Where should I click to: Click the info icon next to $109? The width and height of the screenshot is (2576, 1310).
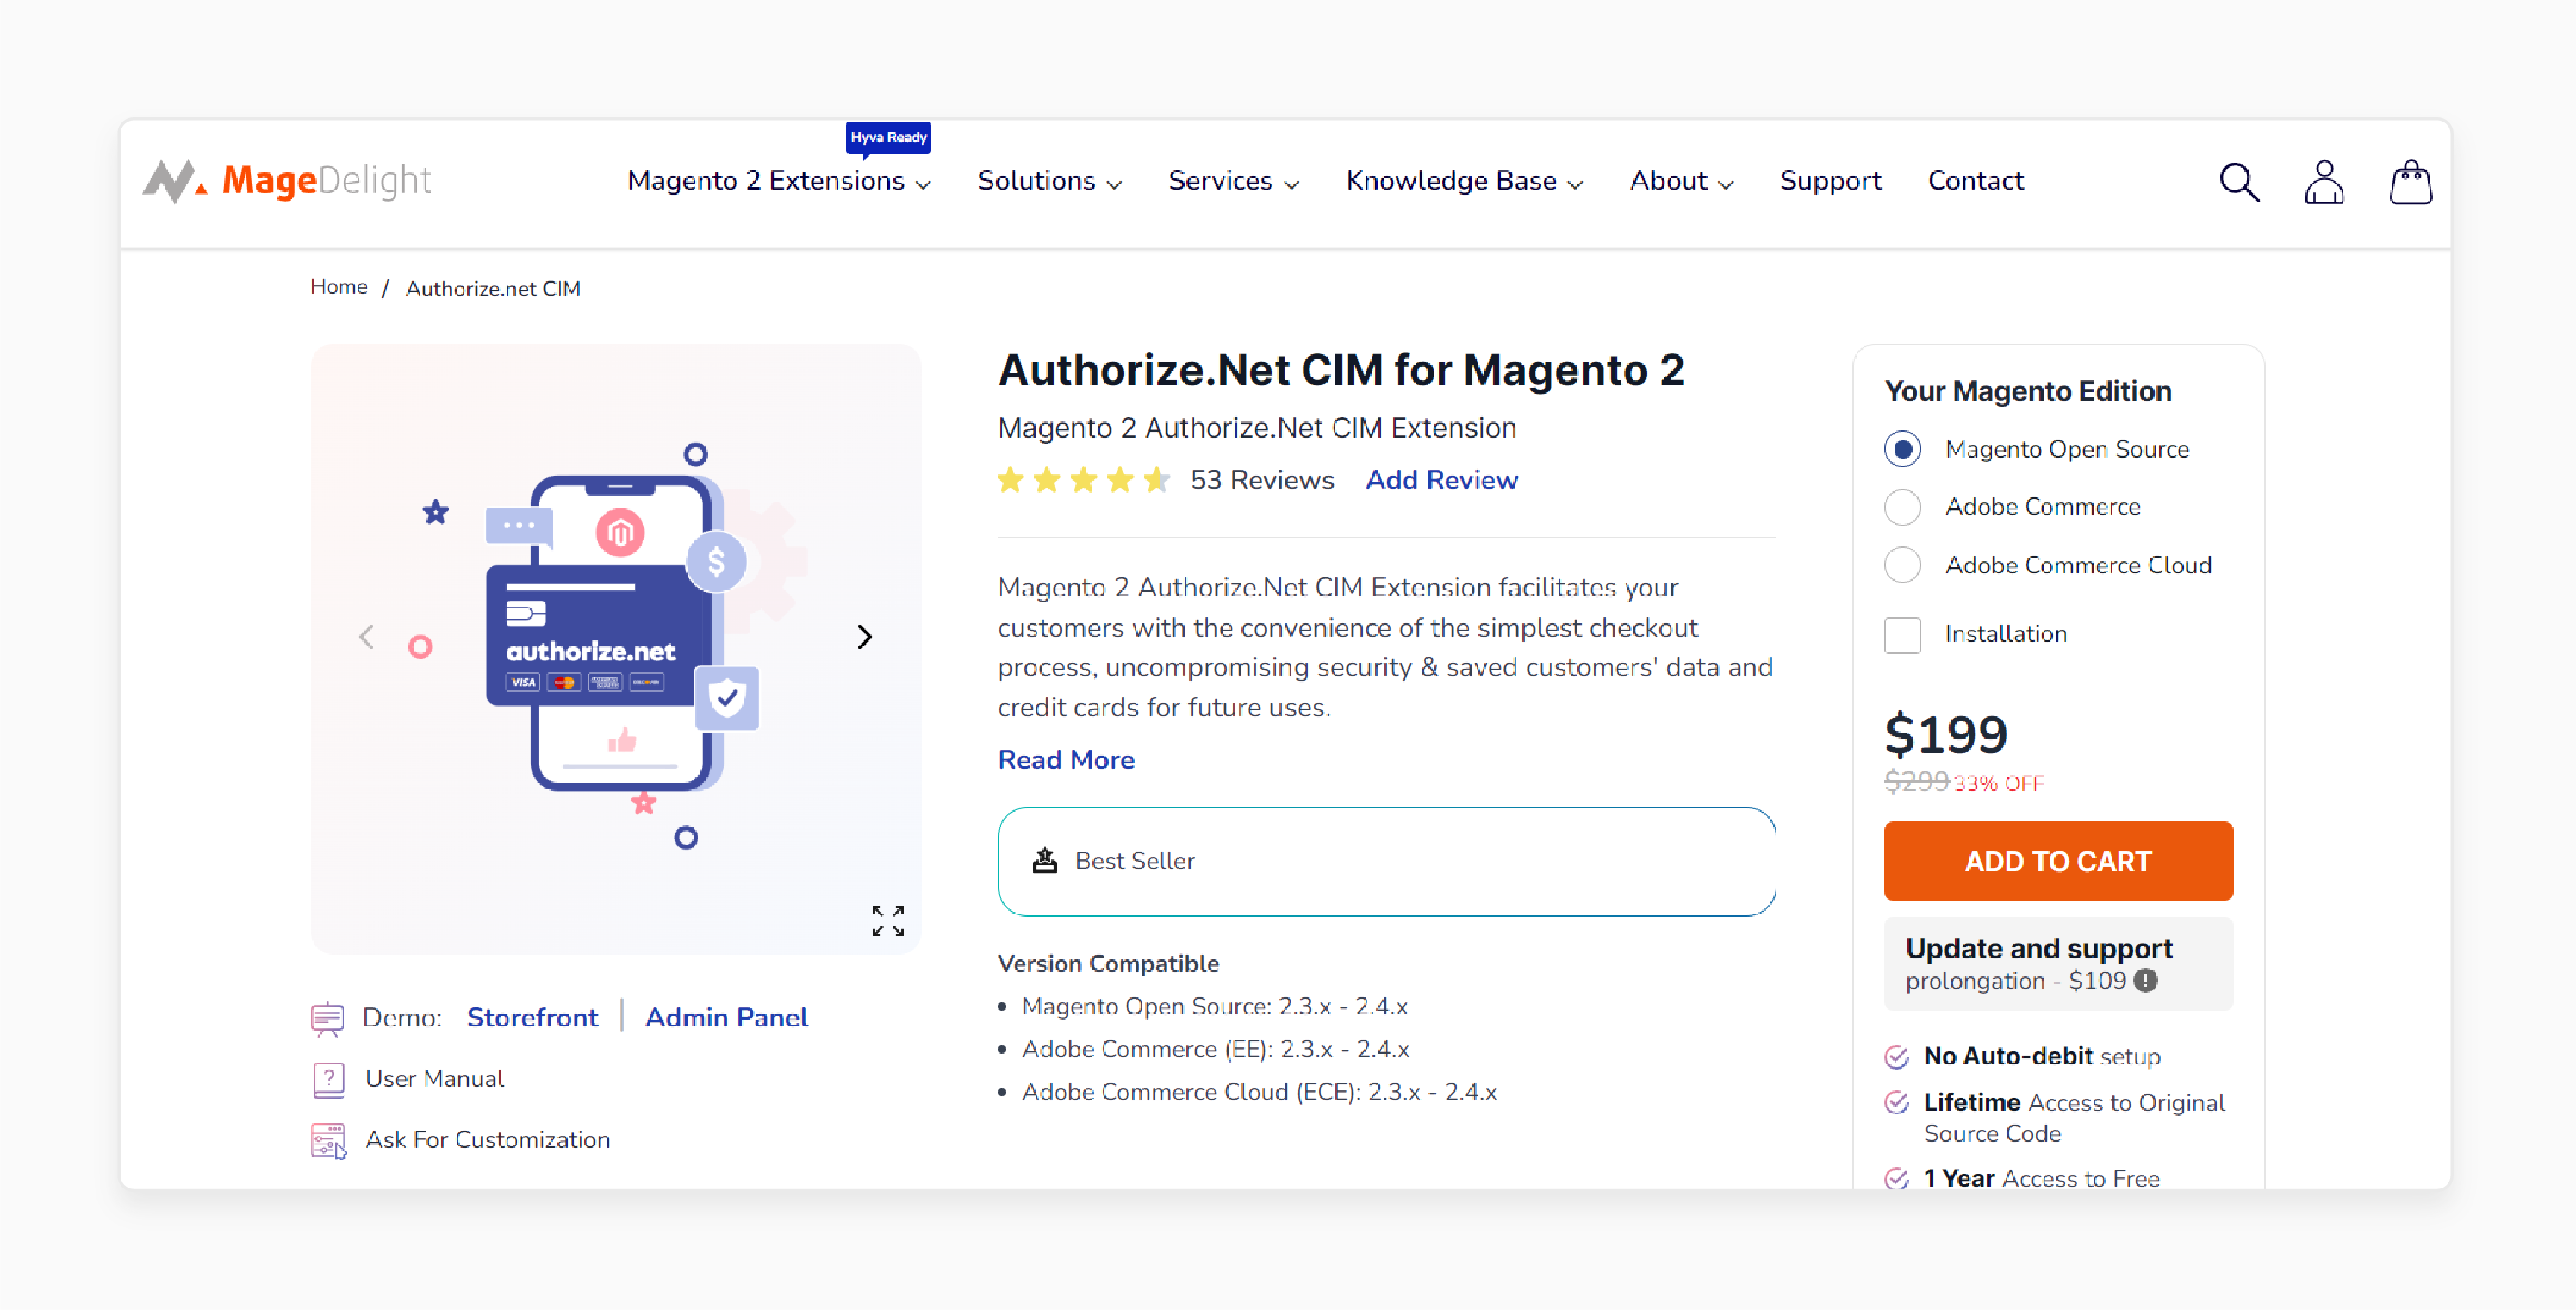click(x=2146, y=980)
